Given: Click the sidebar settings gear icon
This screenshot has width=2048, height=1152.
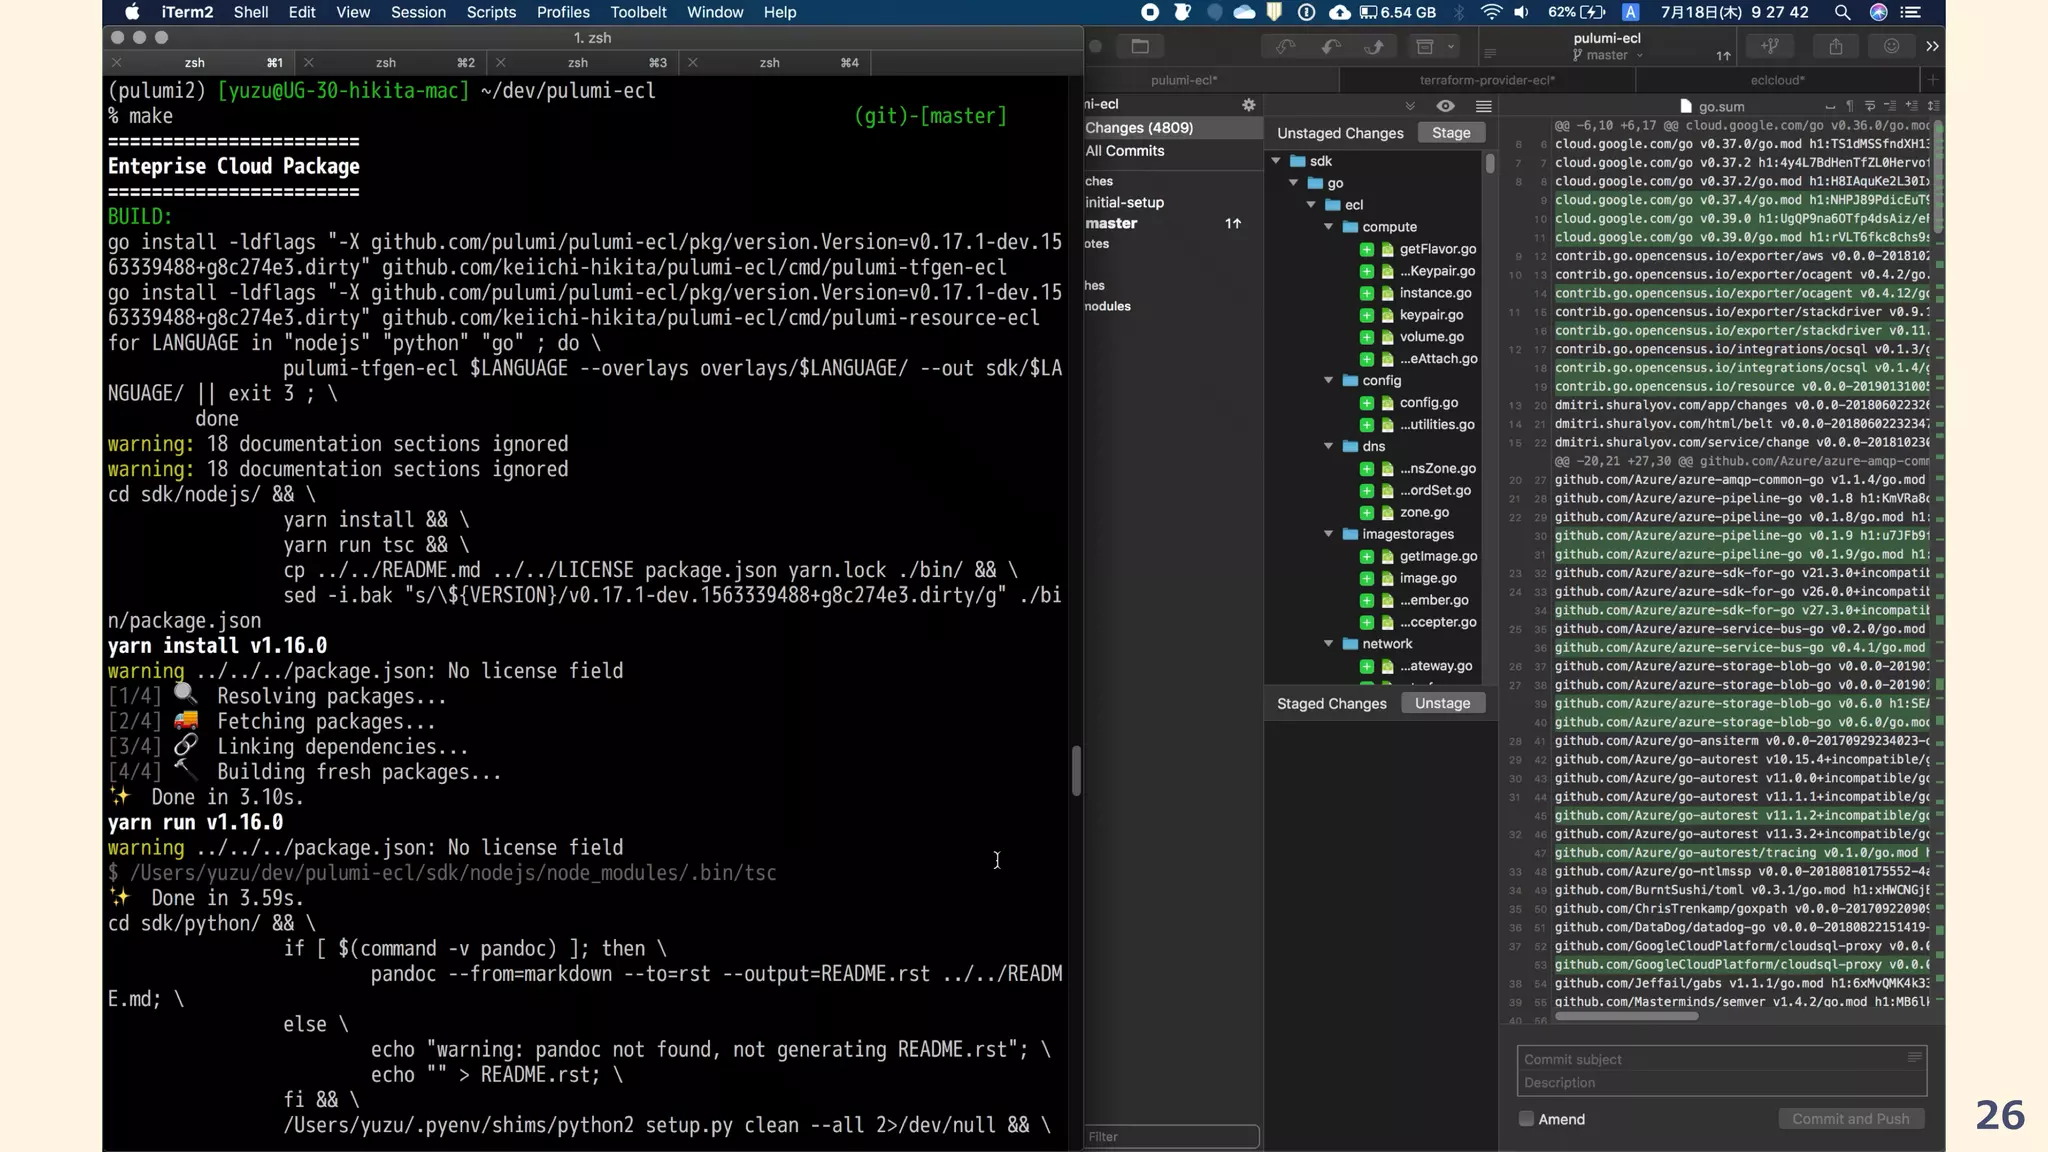Looking at the screenshot, I should 1248,104.
